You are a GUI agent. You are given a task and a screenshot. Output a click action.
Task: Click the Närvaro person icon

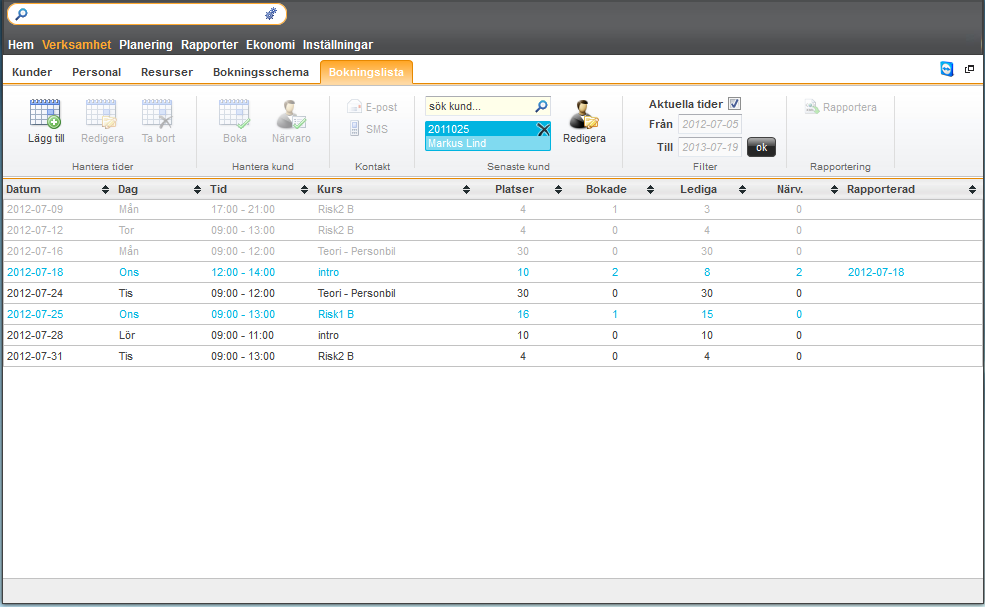[291, 114]
